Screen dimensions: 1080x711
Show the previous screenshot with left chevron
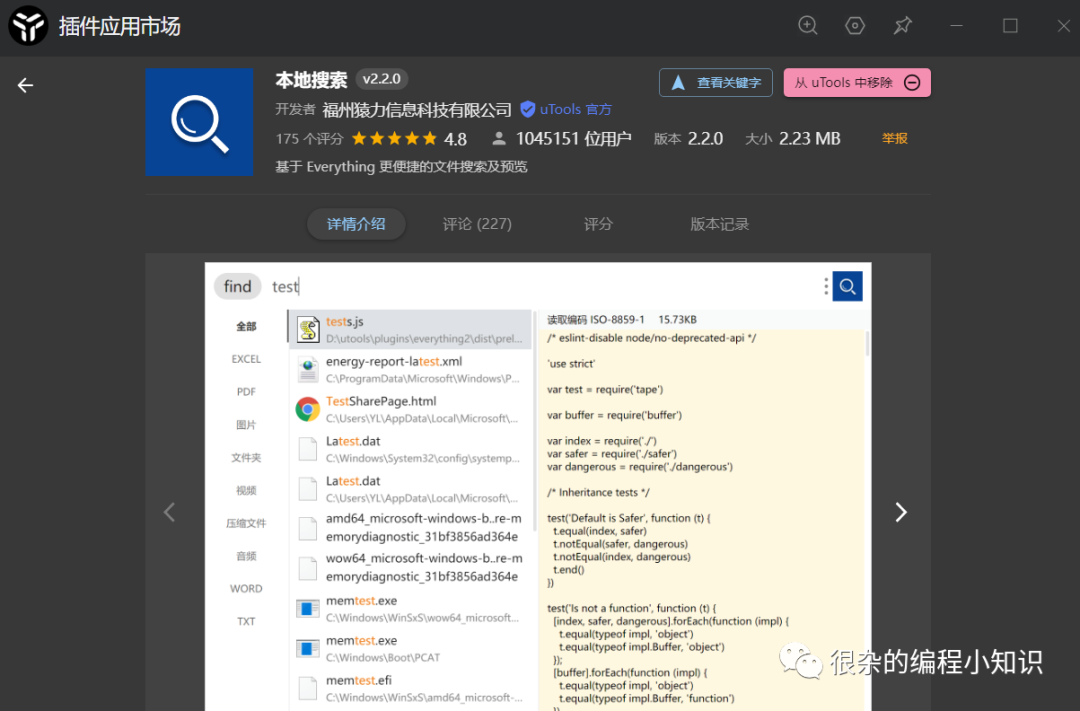[169, 512]
